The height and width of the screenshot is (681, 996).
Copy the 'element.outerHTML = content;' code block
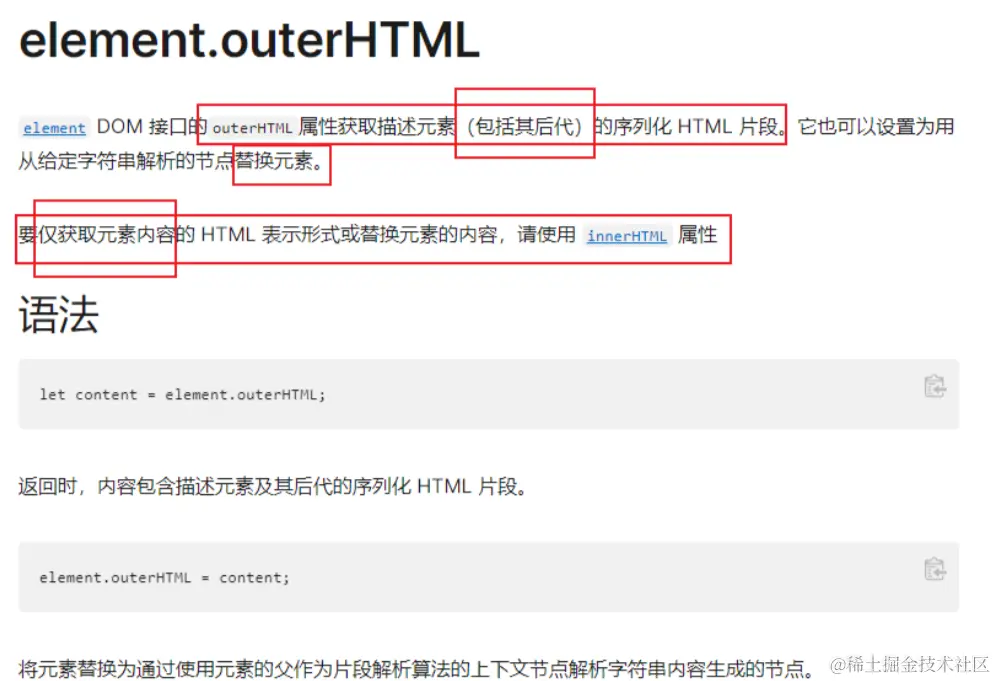click(x=934, y=569)
